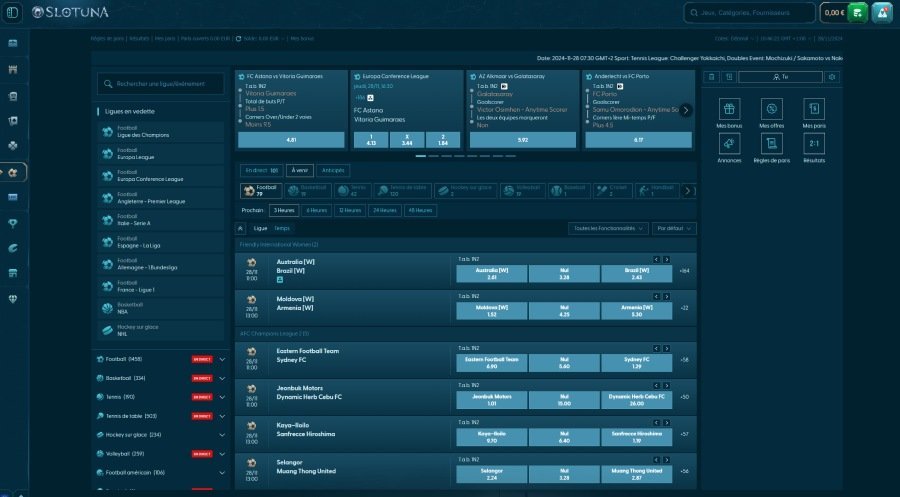The height and width of the screenshot is (497, 900).
Task: Switch grouping to Temps
Action: [x=282, y=228]
